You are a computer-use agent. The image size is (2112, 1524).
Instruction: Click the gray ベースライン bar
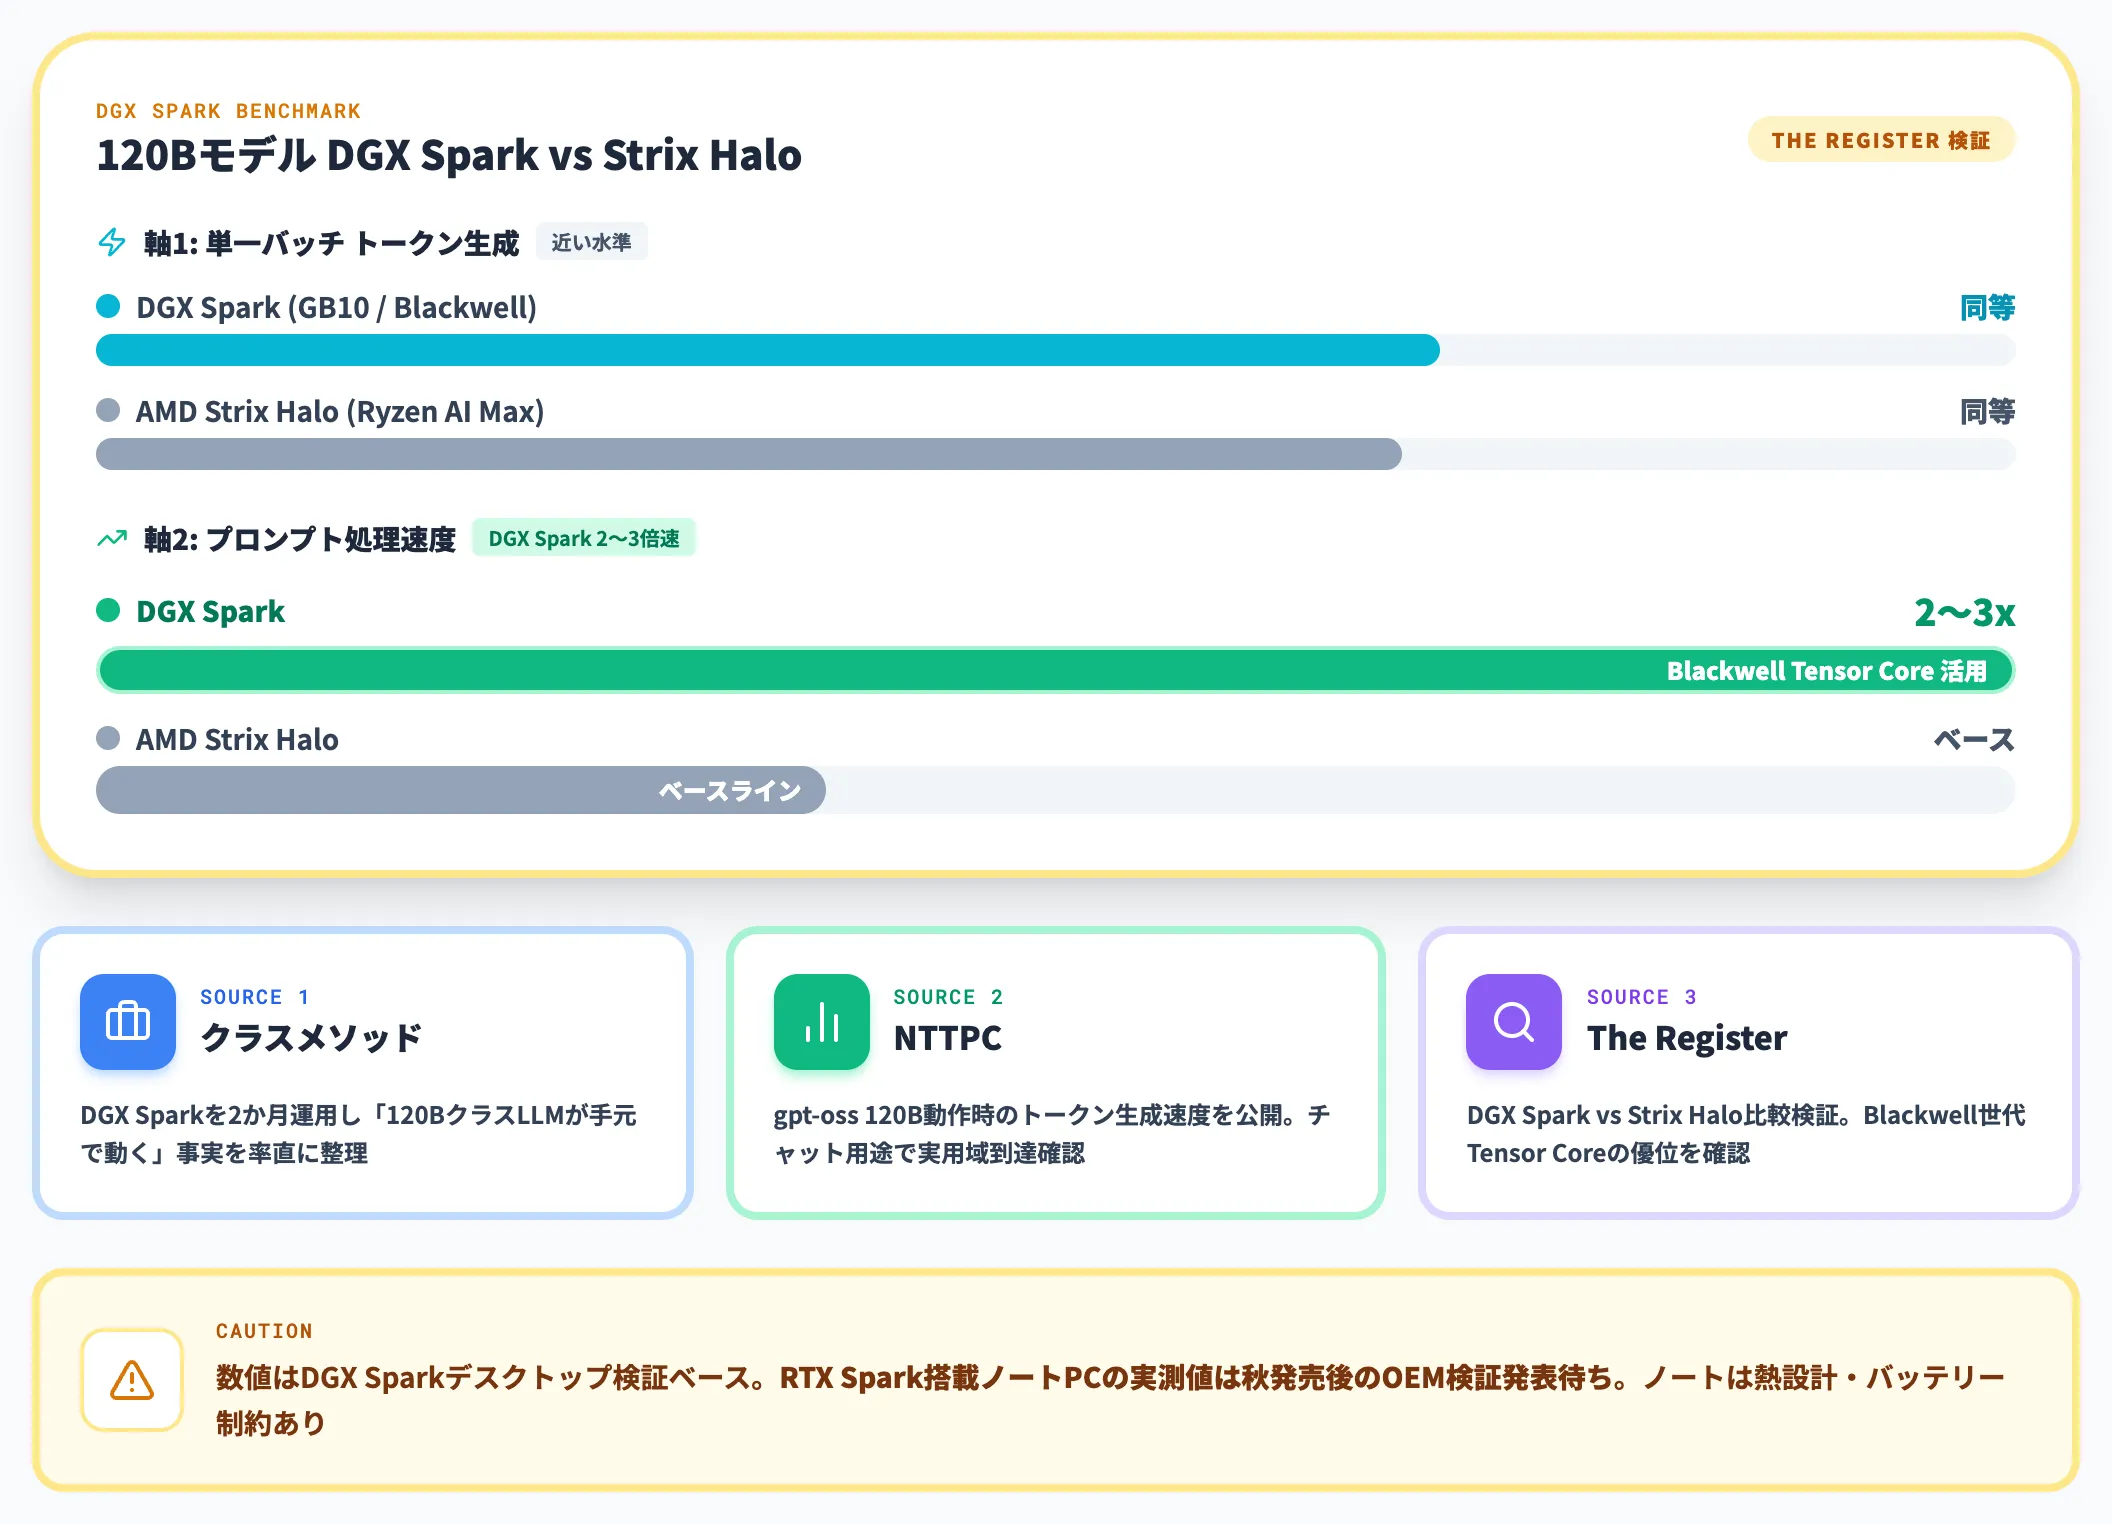[461, 790]
